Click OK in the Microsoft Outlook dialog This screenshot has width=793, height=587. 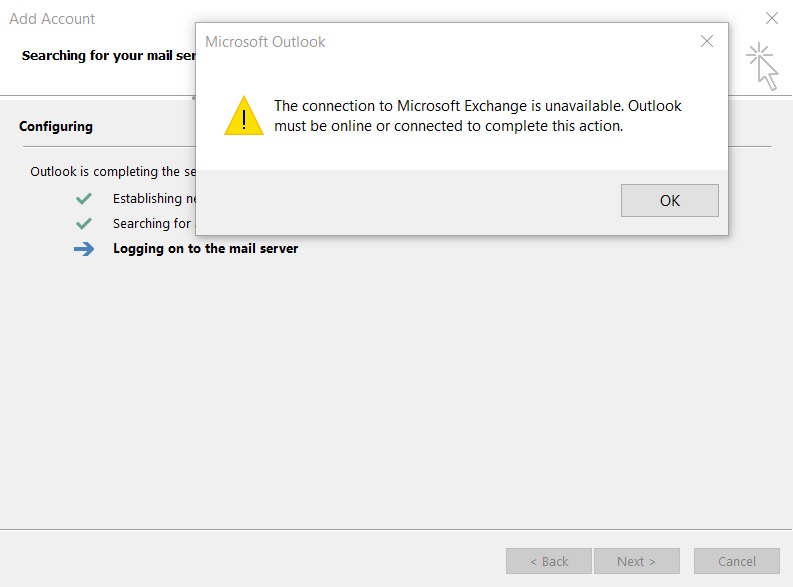[x=670, y=201]
